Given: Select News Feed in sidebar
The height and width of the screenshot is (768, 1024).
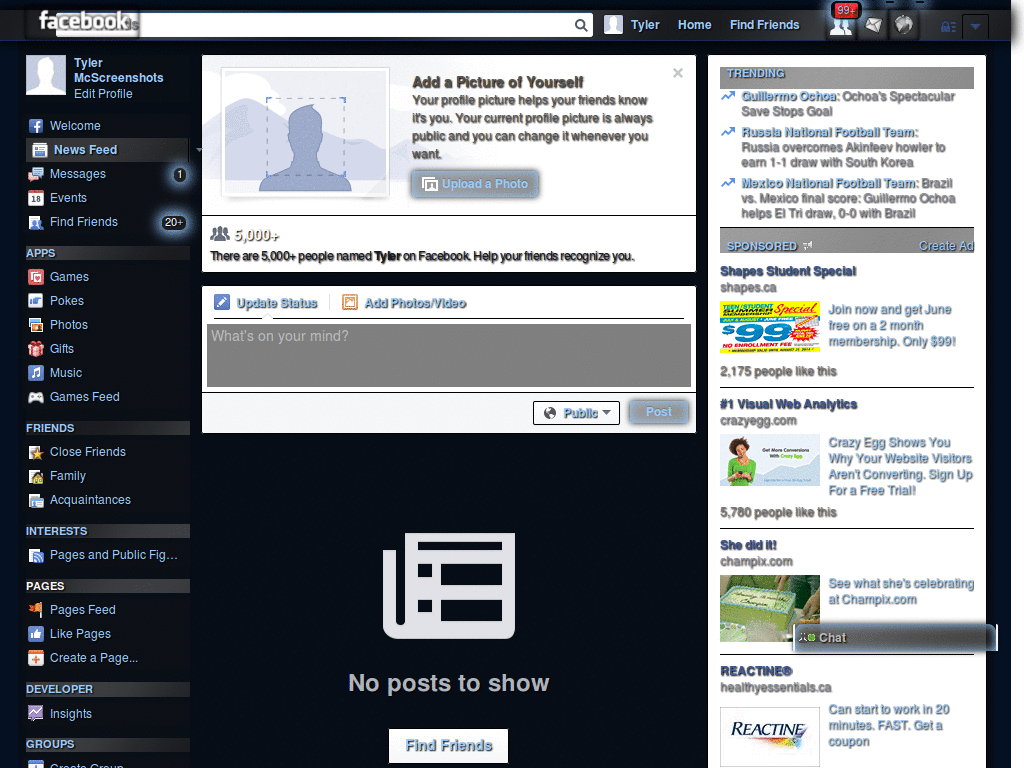Looking at the screenshot, I should [107, 150].
